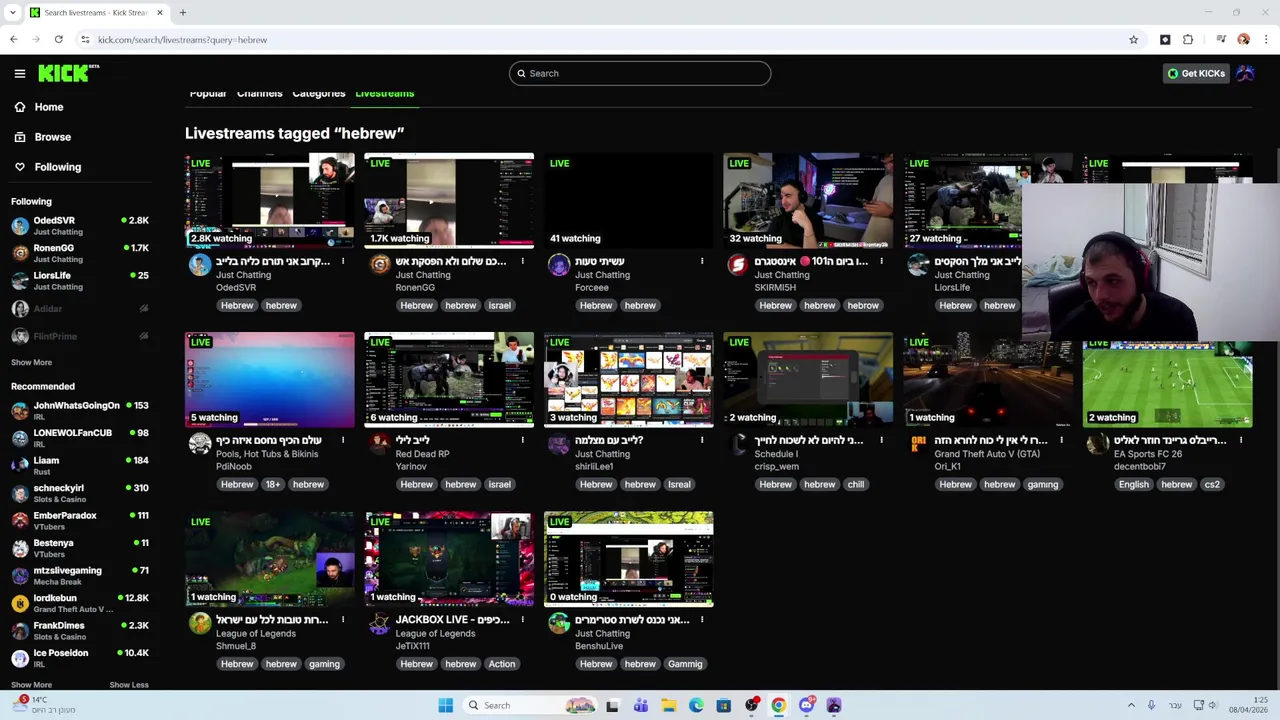Image resolution: width=1280 pixels, height=720 pixels.
Task: Click the chill tag on crisp_wem stream
Action: tap(856, 484)
